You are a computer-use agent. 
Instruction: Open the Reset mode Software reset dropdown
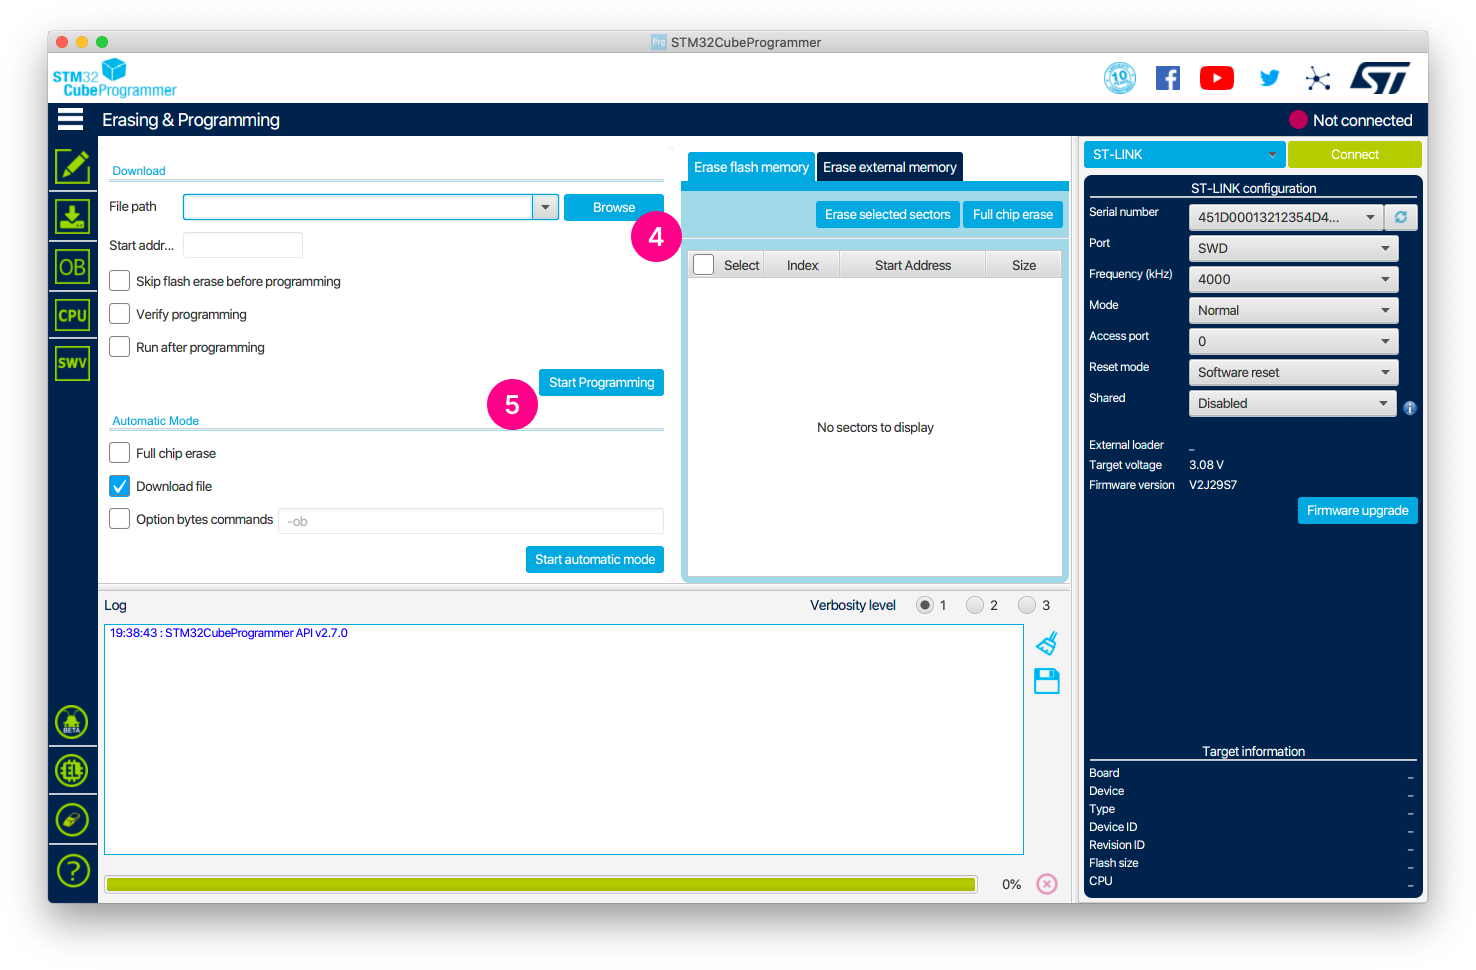click(x=1293, y=372)
